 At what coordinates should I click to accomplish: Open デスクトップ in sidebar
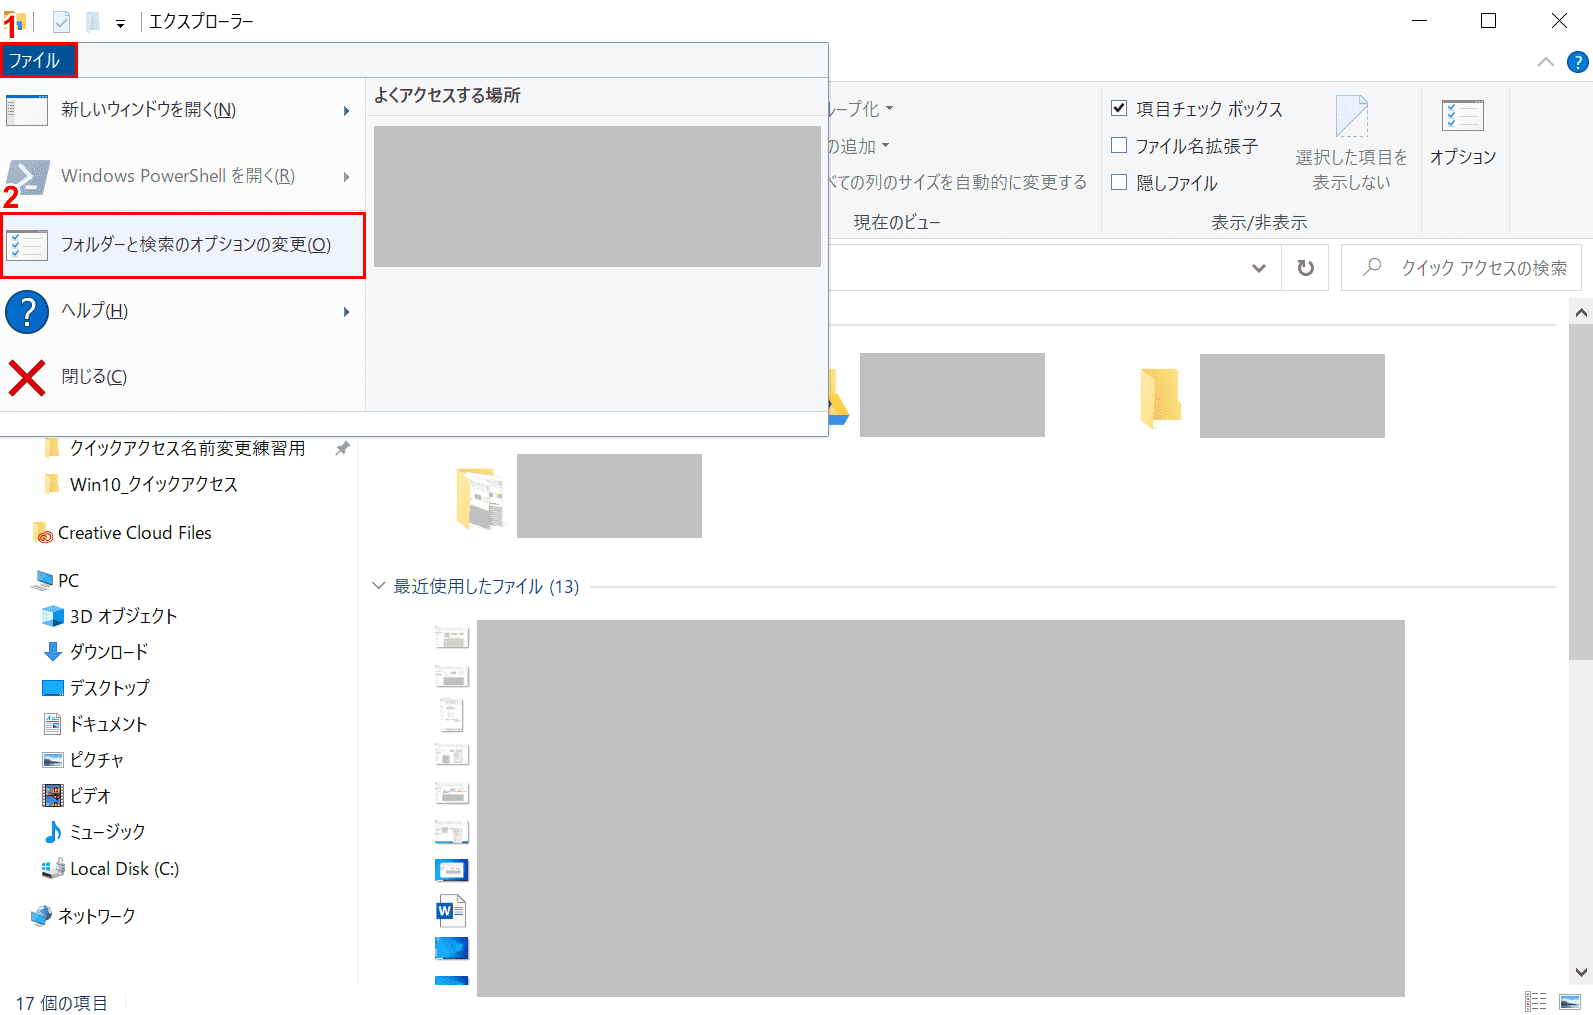(x=109, y=688)
